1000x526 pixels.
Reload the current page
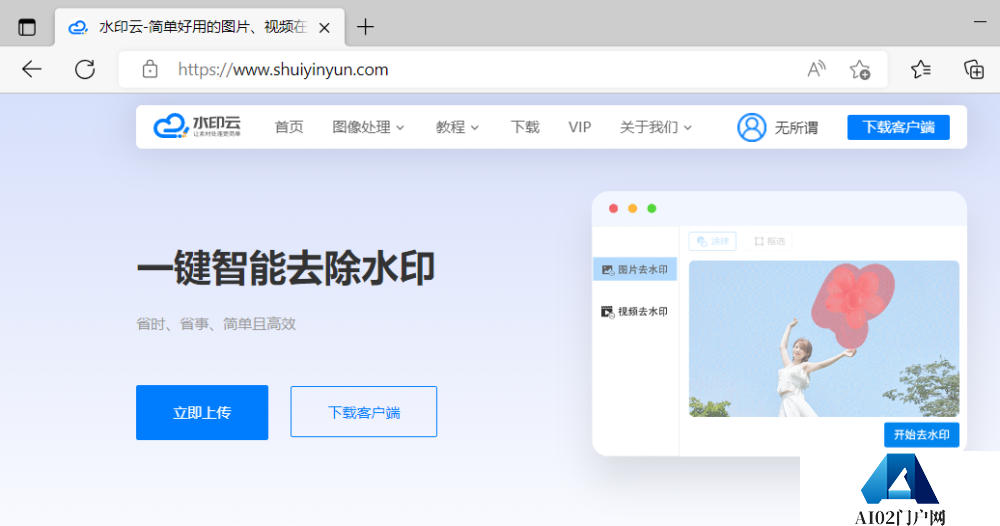85,69
